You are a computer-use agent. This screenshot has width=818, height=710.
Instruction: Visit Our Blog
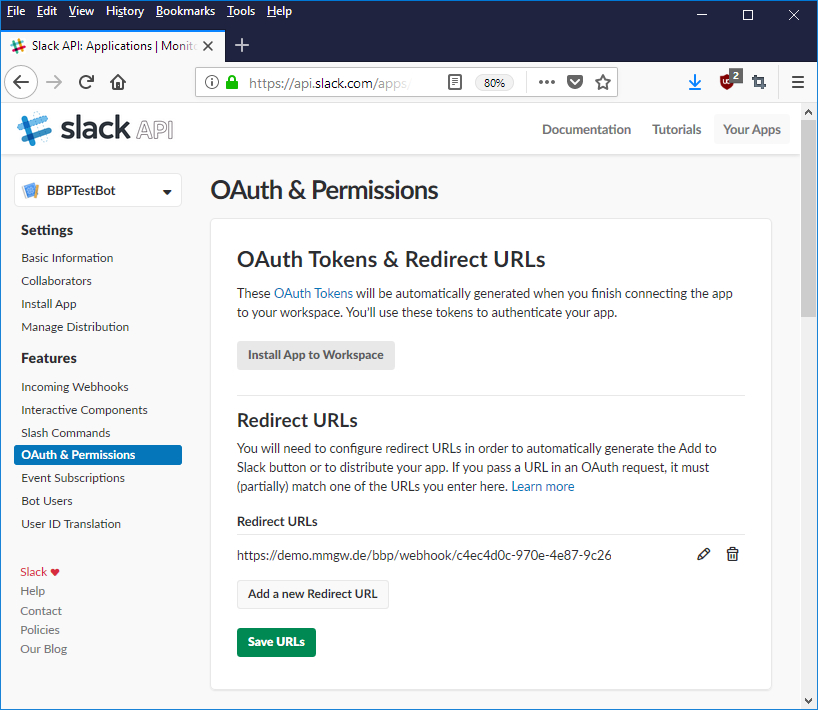pos(43,649)
